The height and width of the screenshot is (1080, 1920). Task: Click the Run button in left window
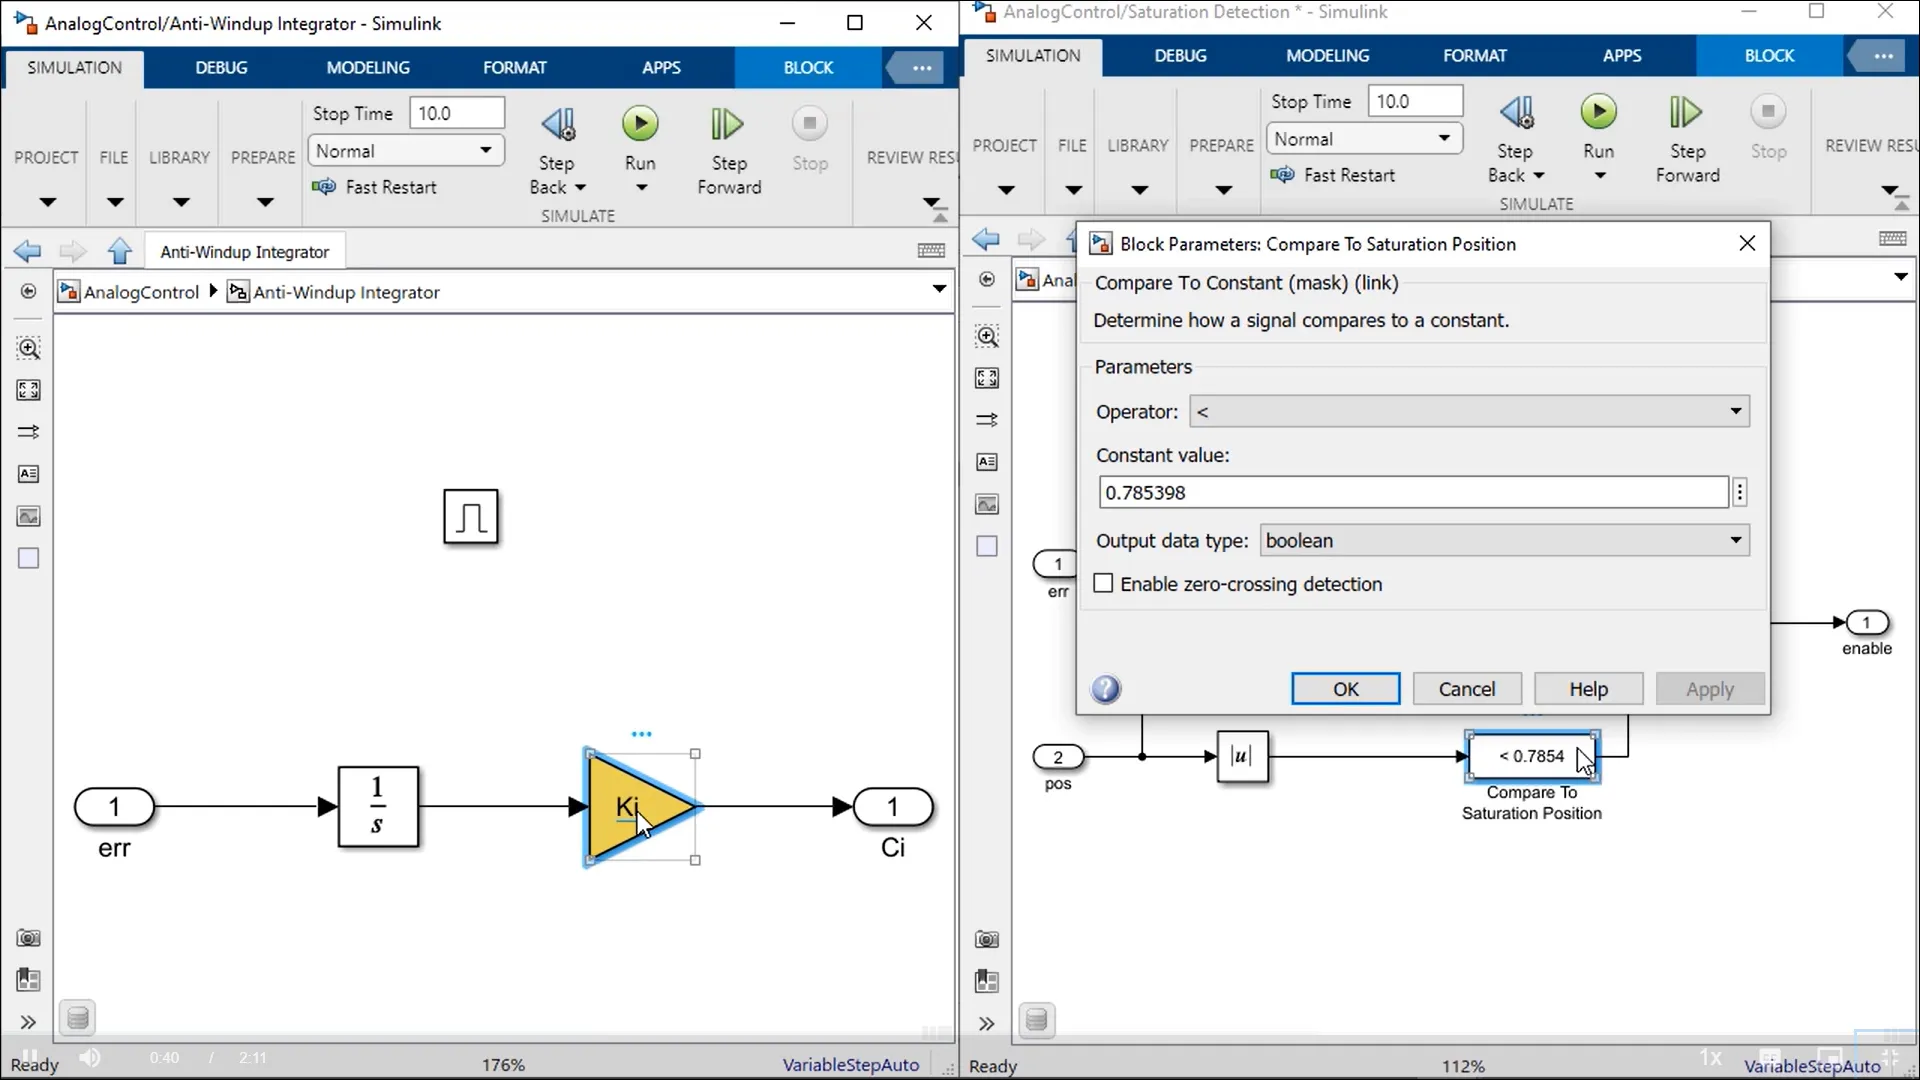(640, 124)
